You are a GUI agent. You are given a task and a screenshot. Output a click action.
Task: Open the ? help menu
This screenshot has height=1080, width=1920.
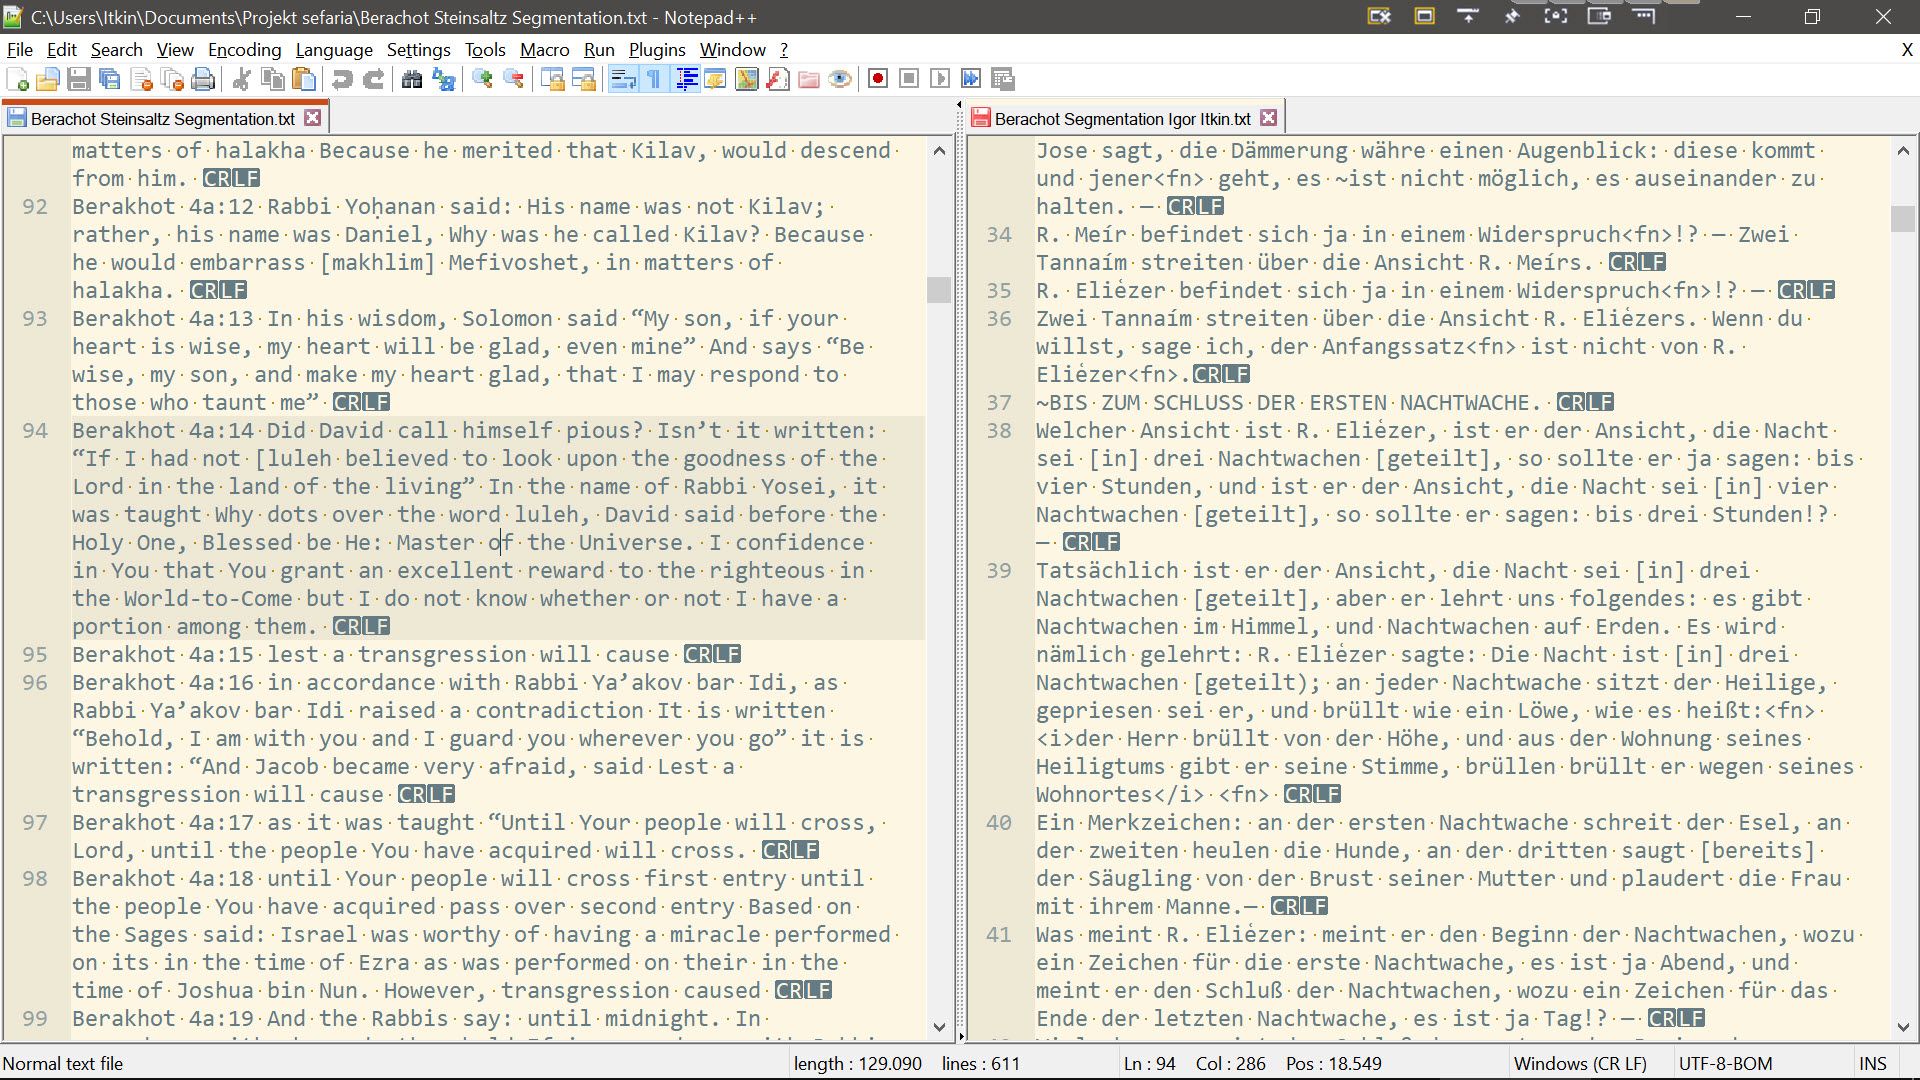pyautogui.click(x=784, y=50)
